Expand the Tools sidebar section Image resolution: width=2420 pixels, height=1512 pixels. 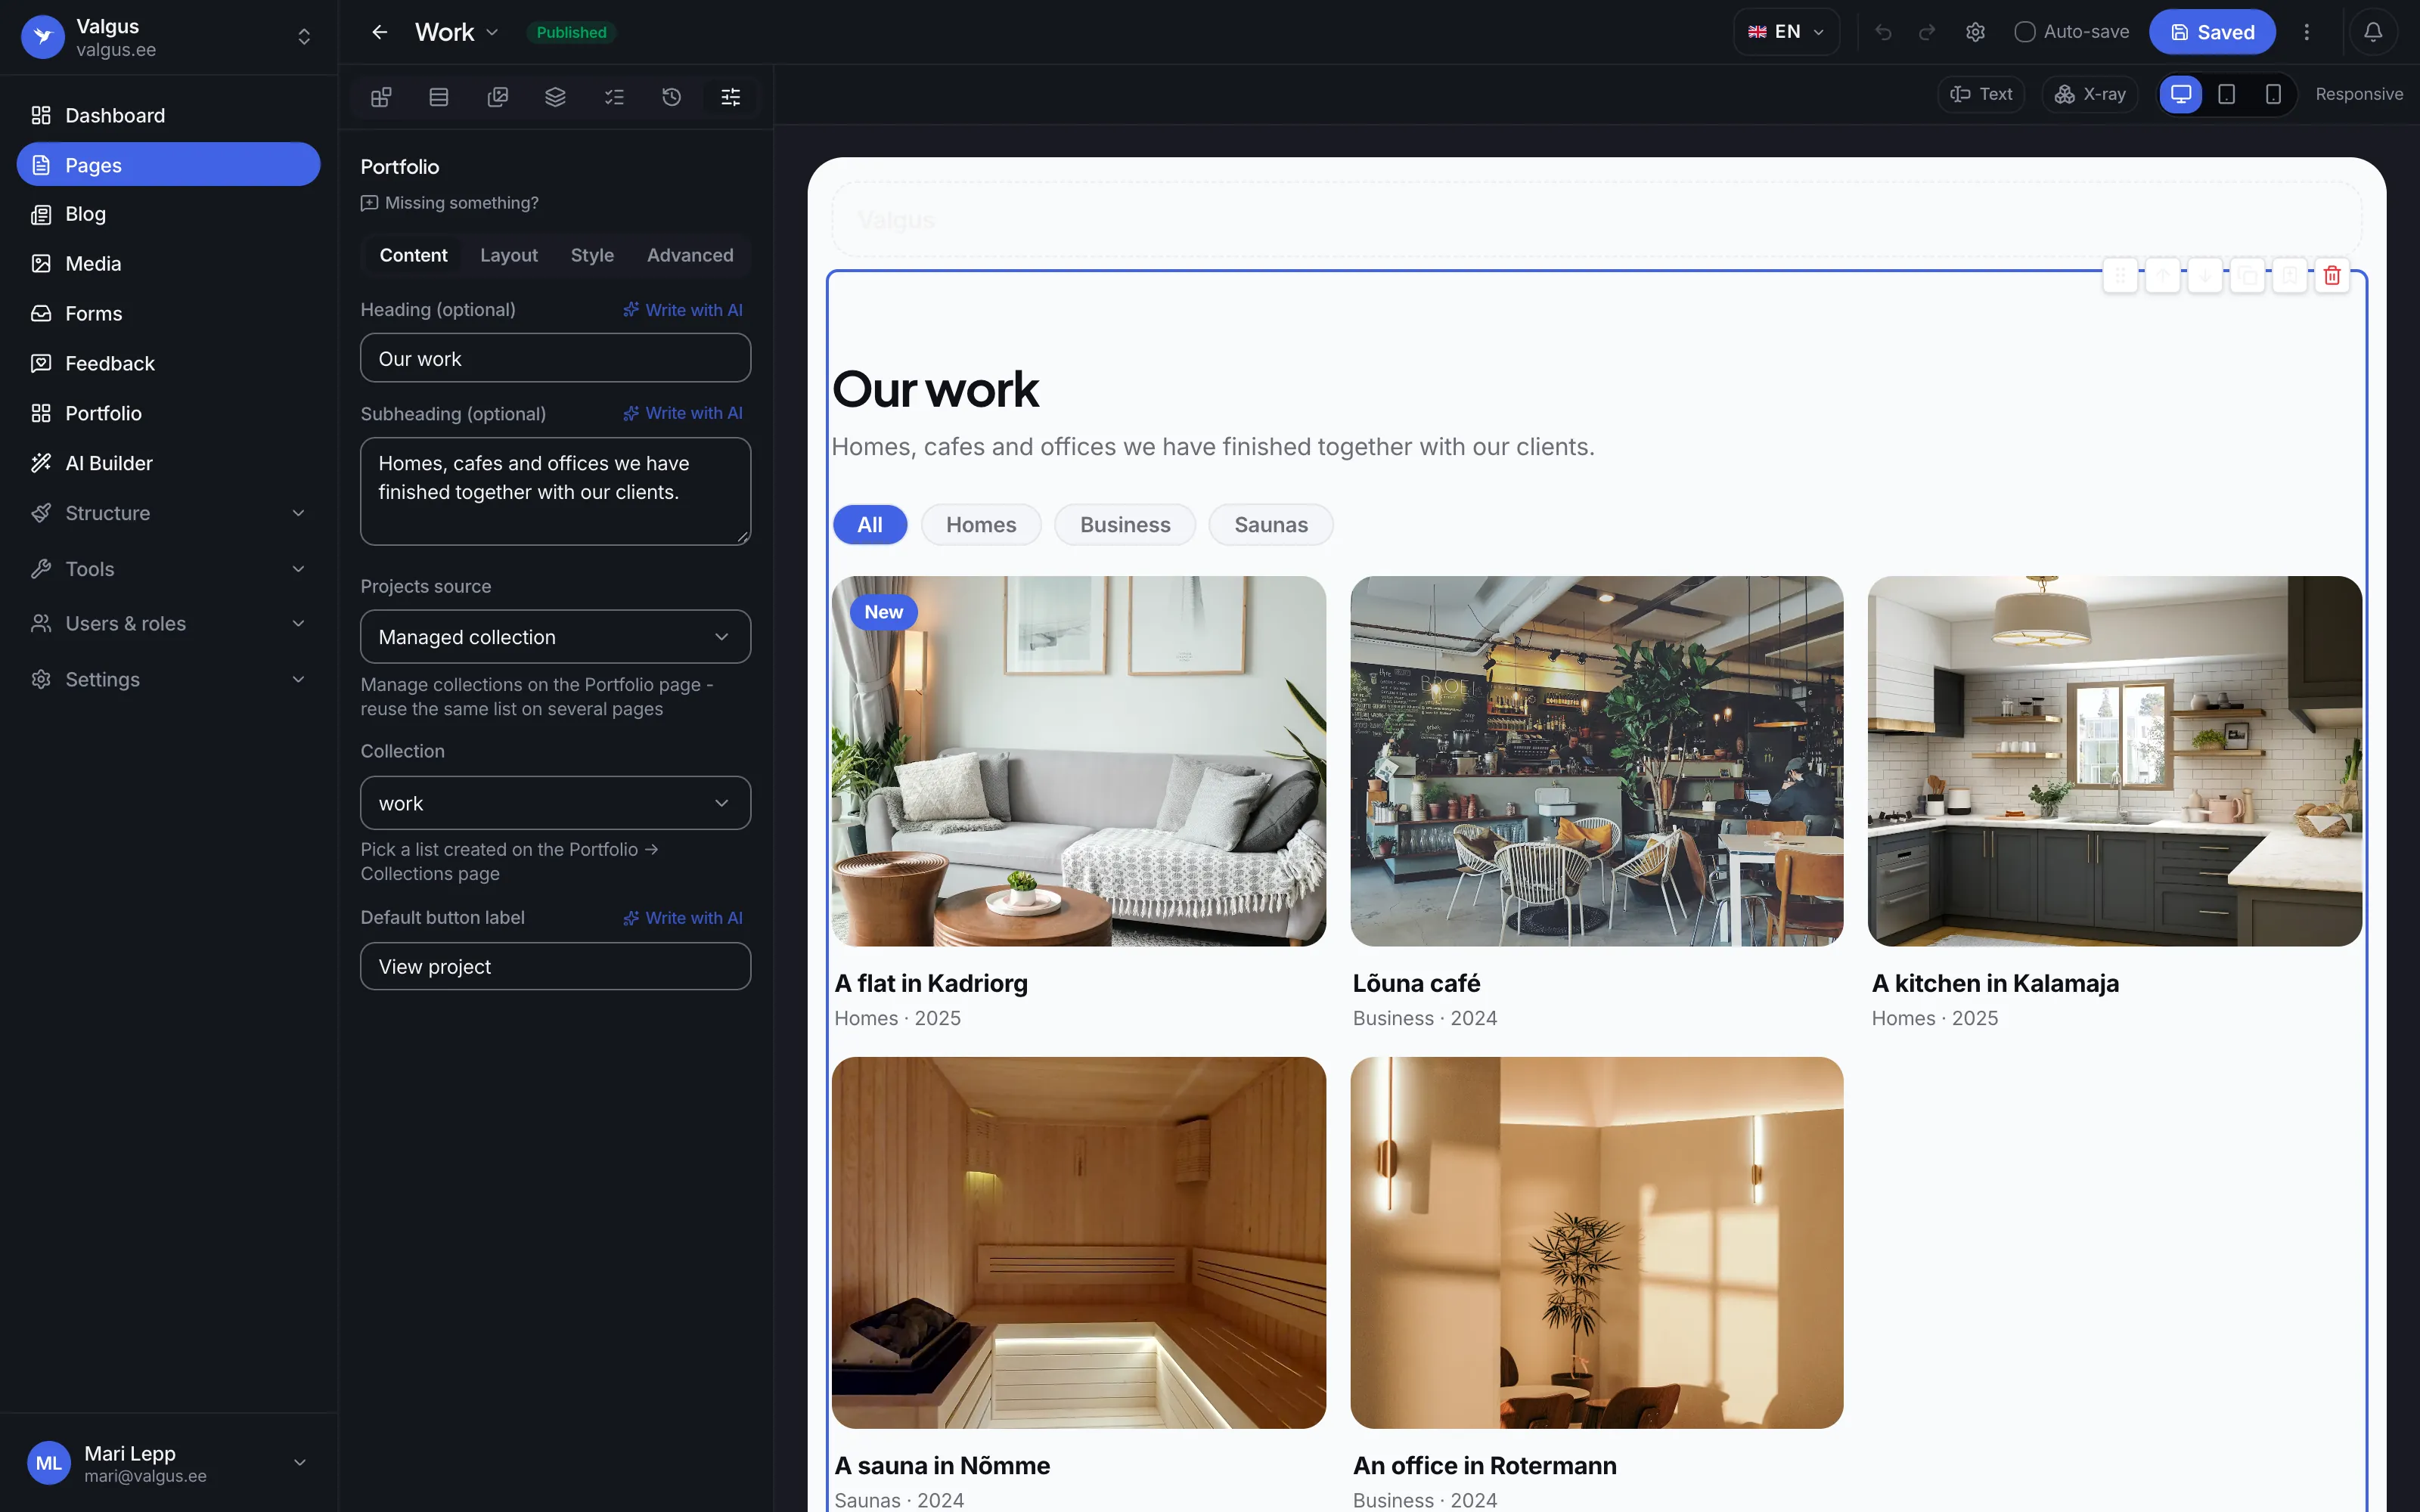click(x=168, y=569)
